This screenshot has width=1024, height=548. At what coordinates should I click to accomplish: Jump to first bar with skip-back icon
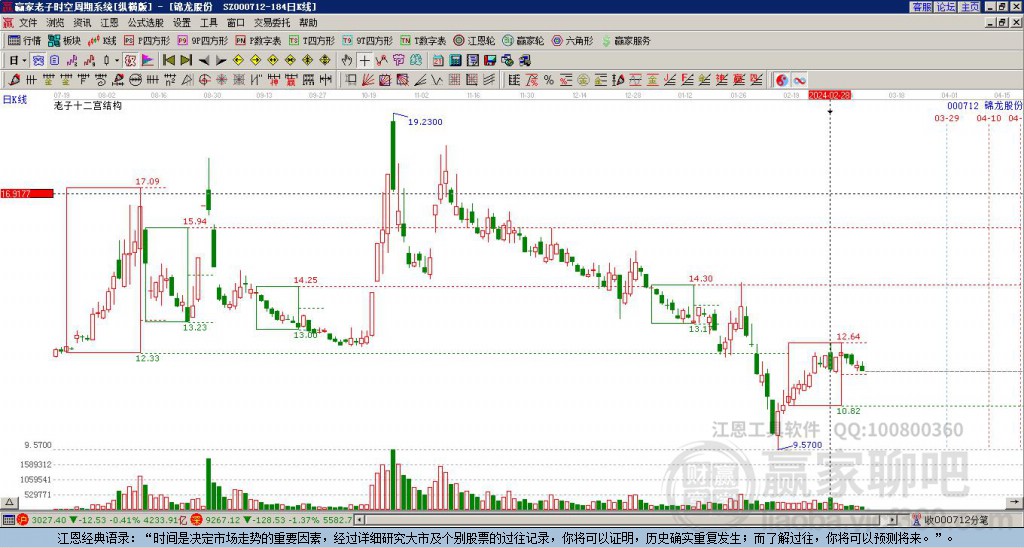point(168,61)
